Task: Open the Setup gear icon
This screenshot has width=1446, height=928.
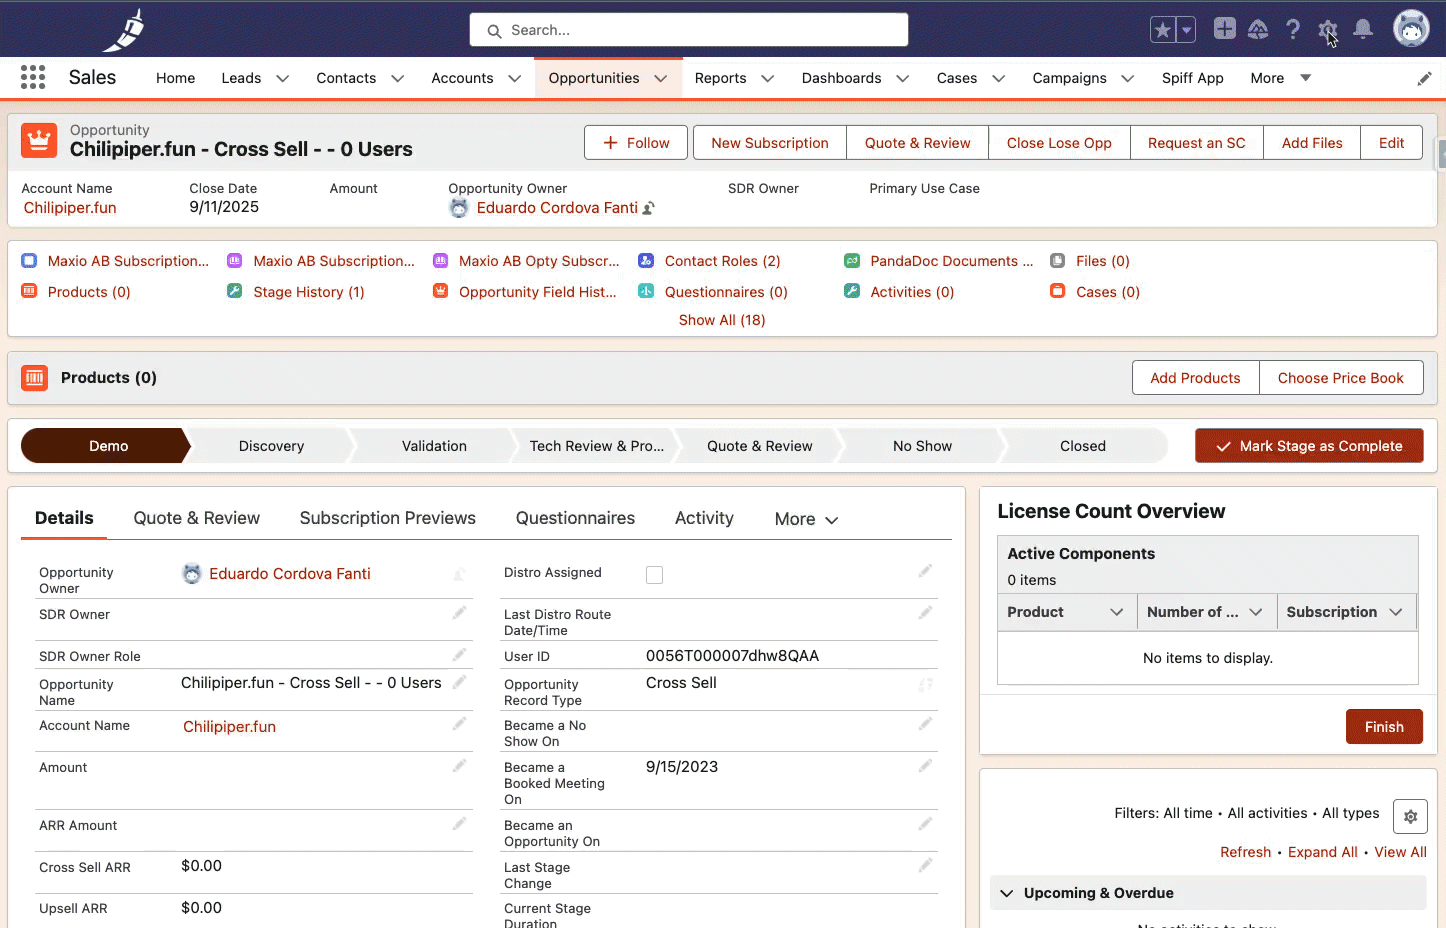Action: [x=1327, y=30]
